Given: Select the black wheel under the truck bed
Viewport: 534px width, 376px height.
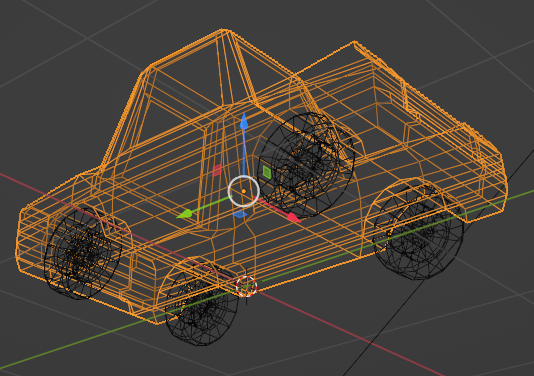Looking at the screenshot, I should pyautogui.click(x=419, y=233).
